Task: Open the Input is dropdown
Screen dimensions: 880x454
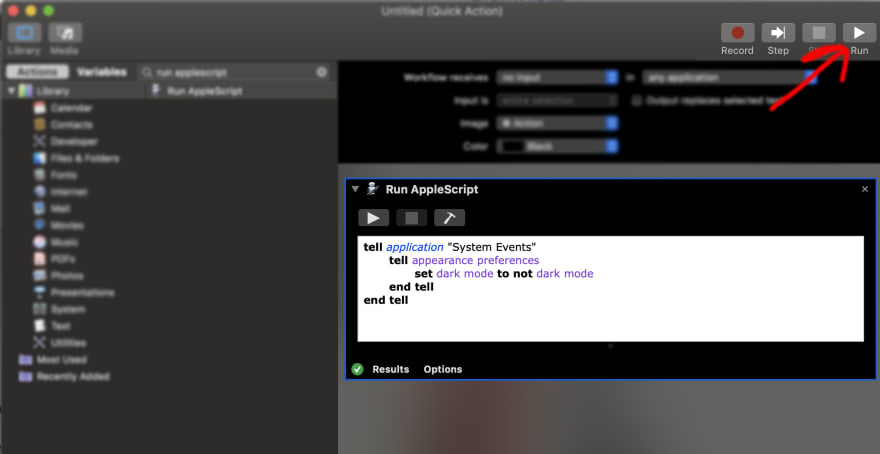Action: pyautogui.click(x=557, y=100)
